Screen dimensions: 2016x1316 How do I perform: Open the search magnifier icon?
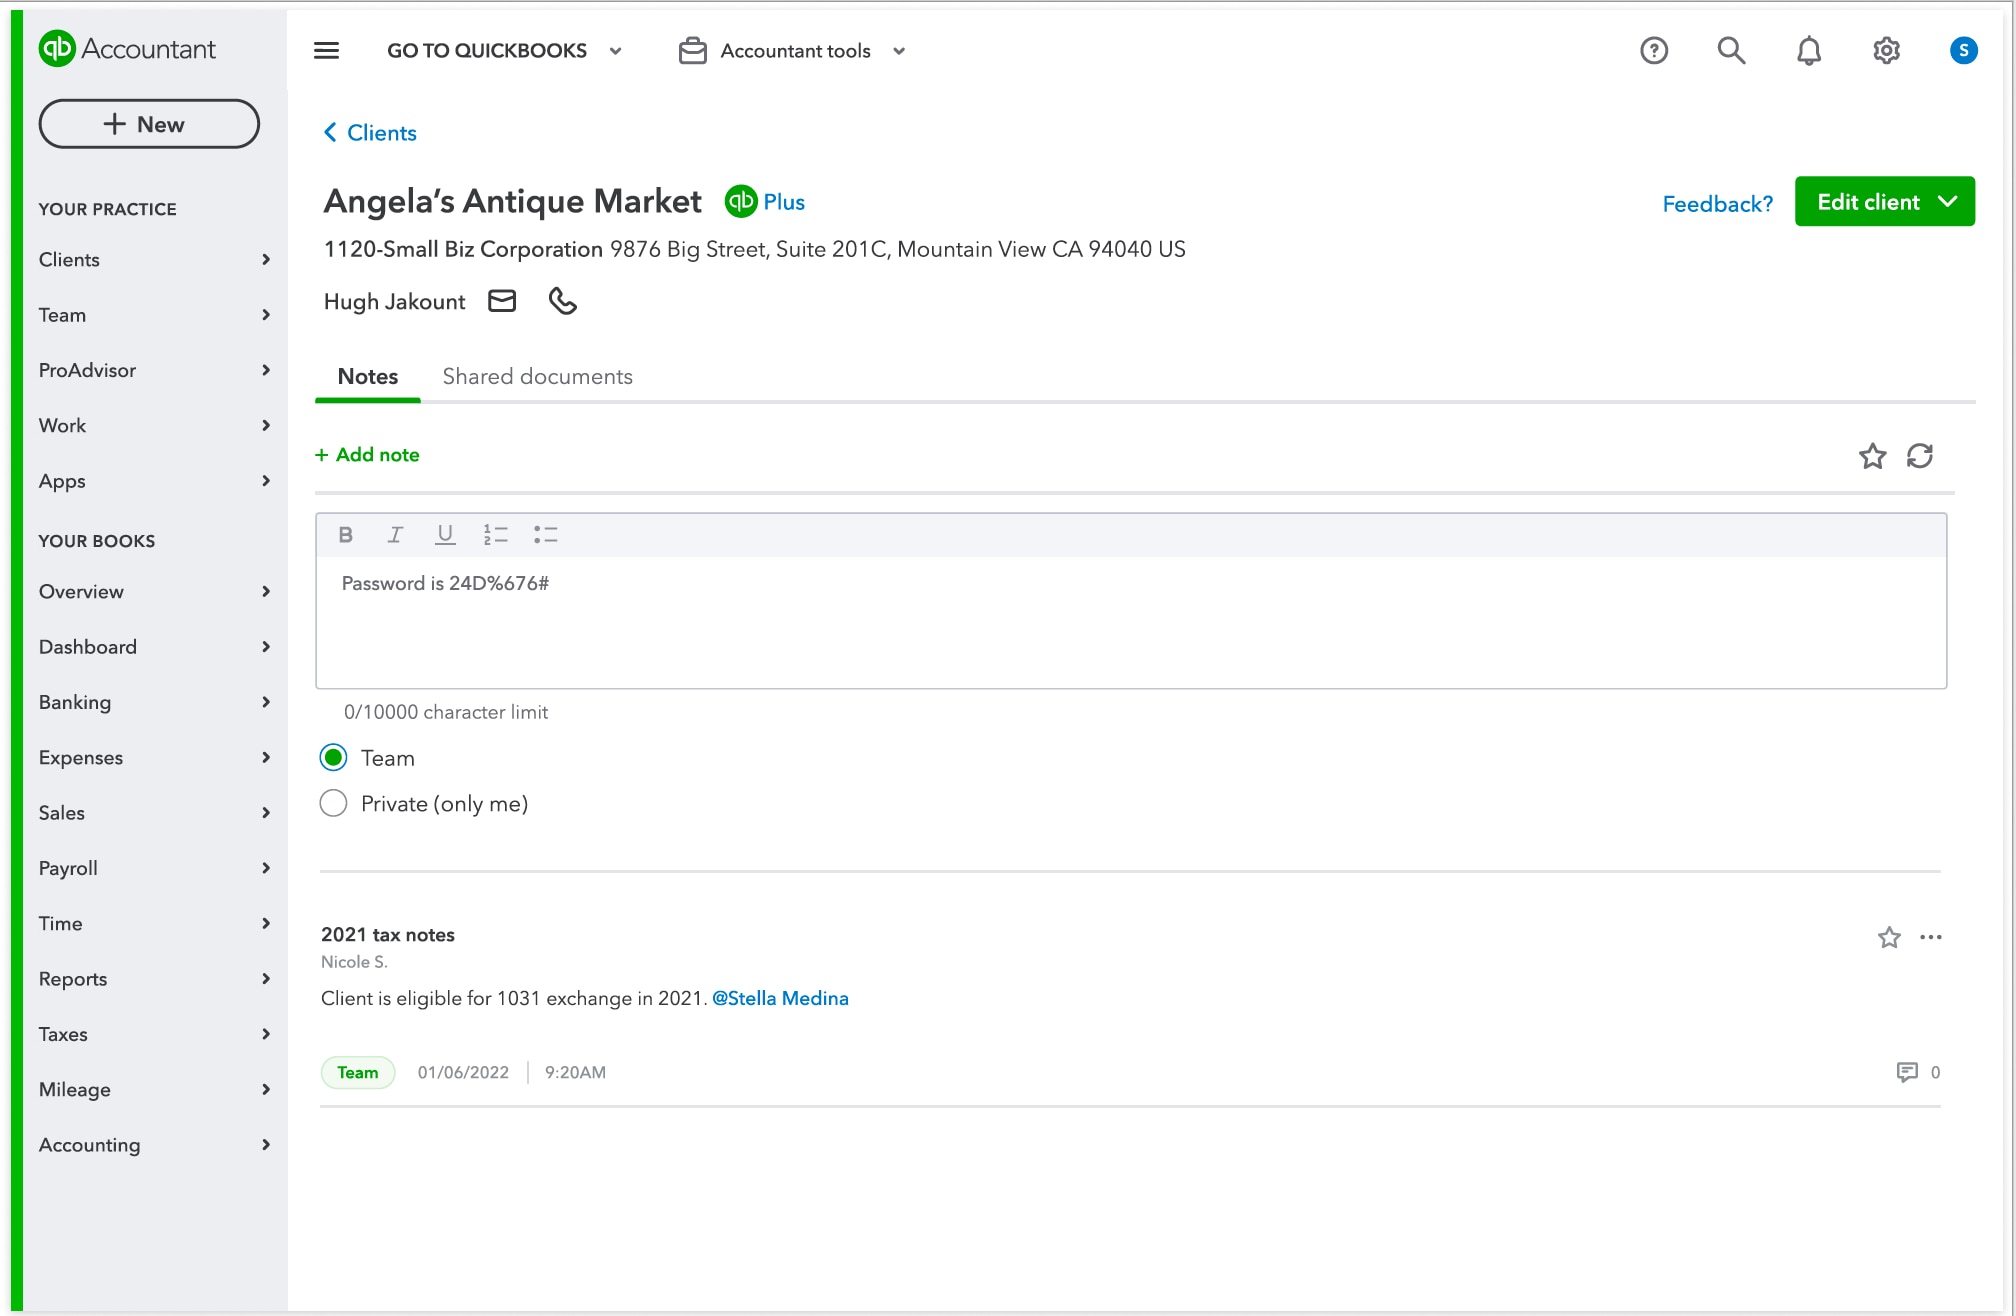pos(1731,50)
